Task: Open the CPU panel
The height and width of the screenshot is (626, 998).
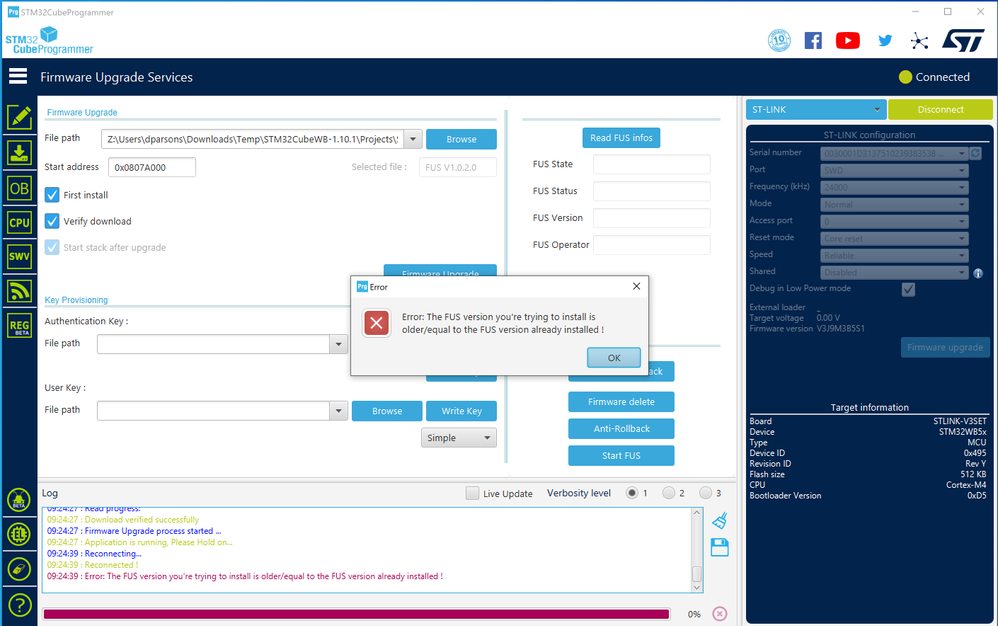Action: [x=19, y=222]
